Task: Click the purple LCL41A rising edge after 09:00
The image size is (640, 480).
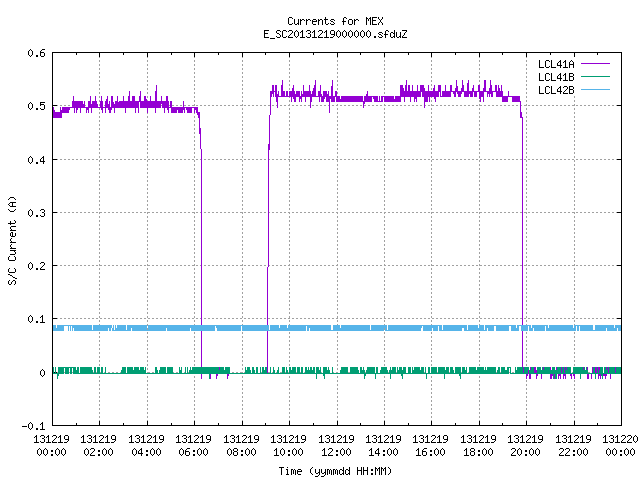Action: pos(268,233)
